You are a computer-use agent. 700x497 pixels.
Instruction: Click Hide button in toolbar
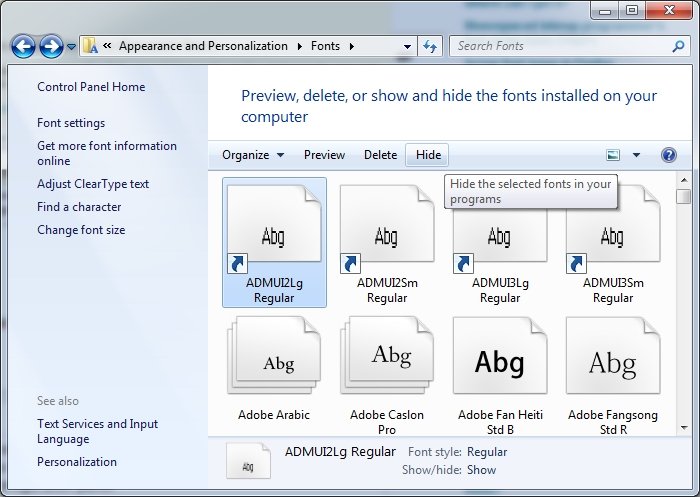pos(428,155)
